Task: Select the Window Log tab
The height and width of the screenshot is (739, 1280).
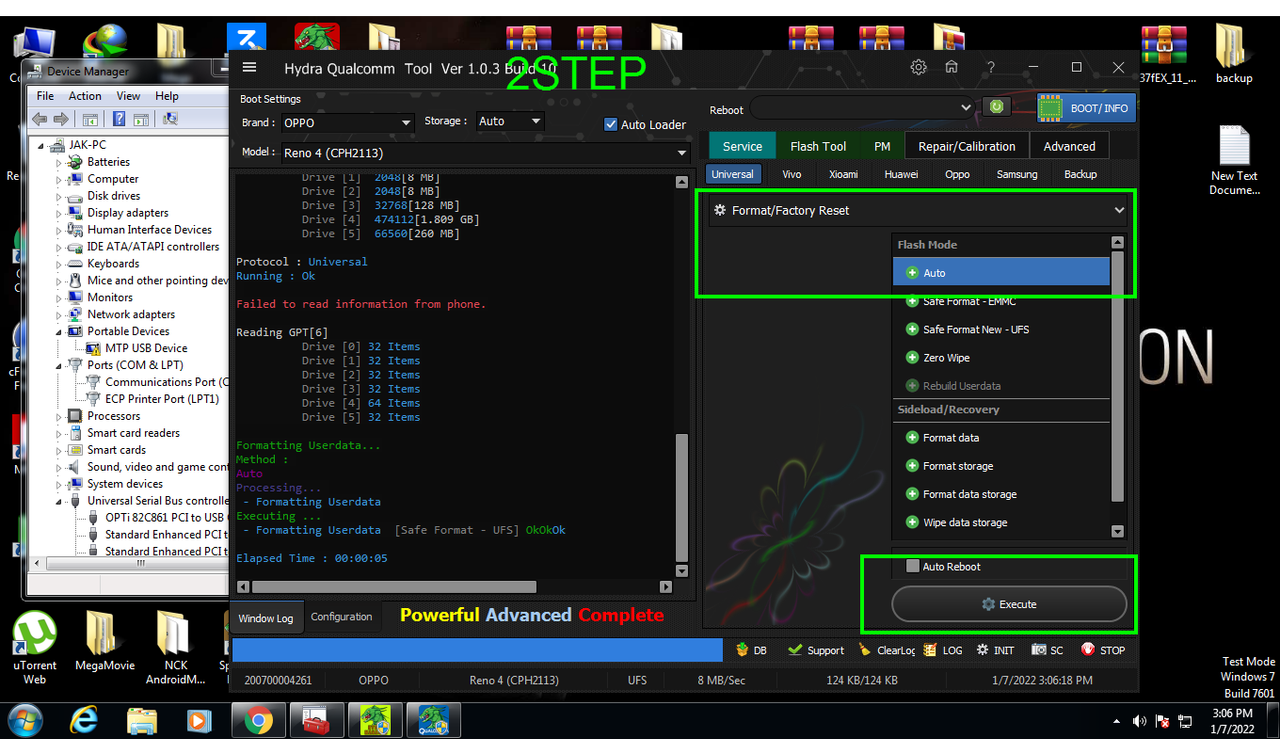Action: point(265,618)
